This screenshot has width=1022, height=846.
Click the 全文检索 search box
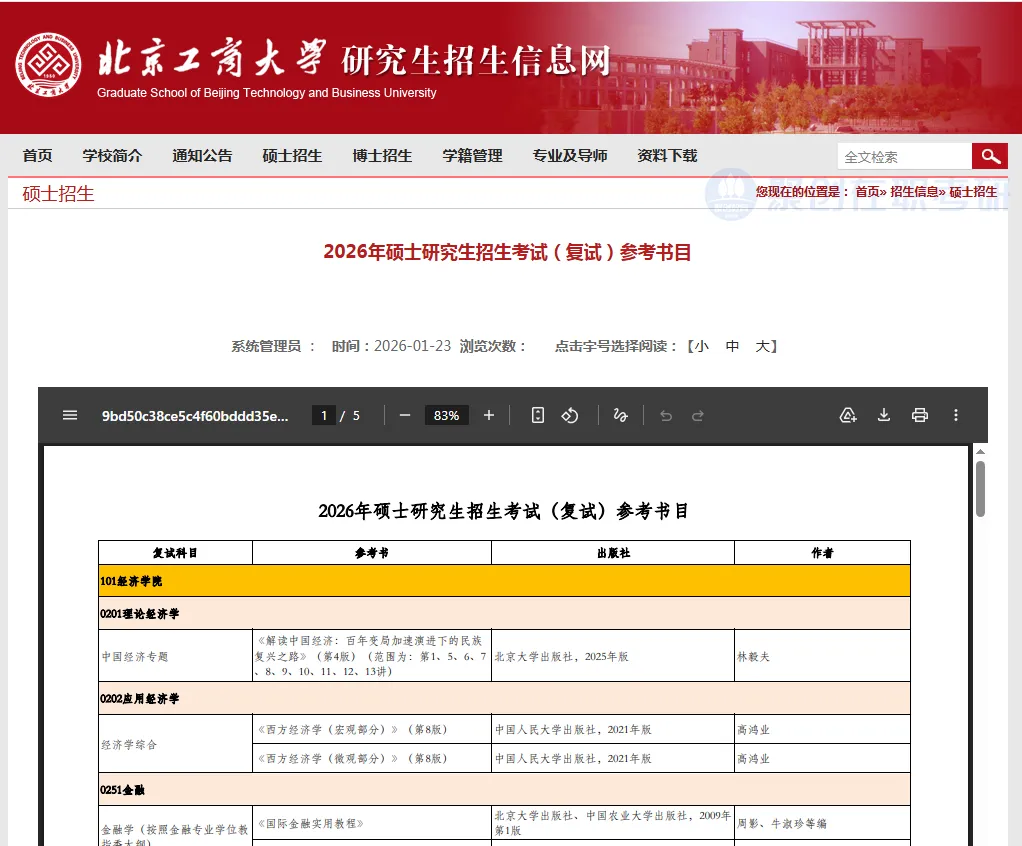pyautogui.click(x=905, y=156)
